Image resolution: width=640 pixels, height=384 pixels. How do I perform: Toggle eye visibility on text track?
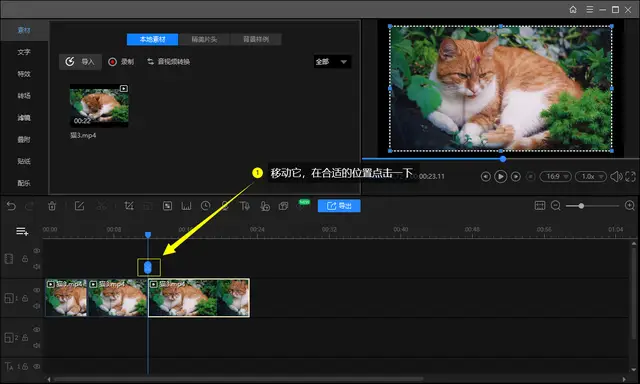point(37,366)
